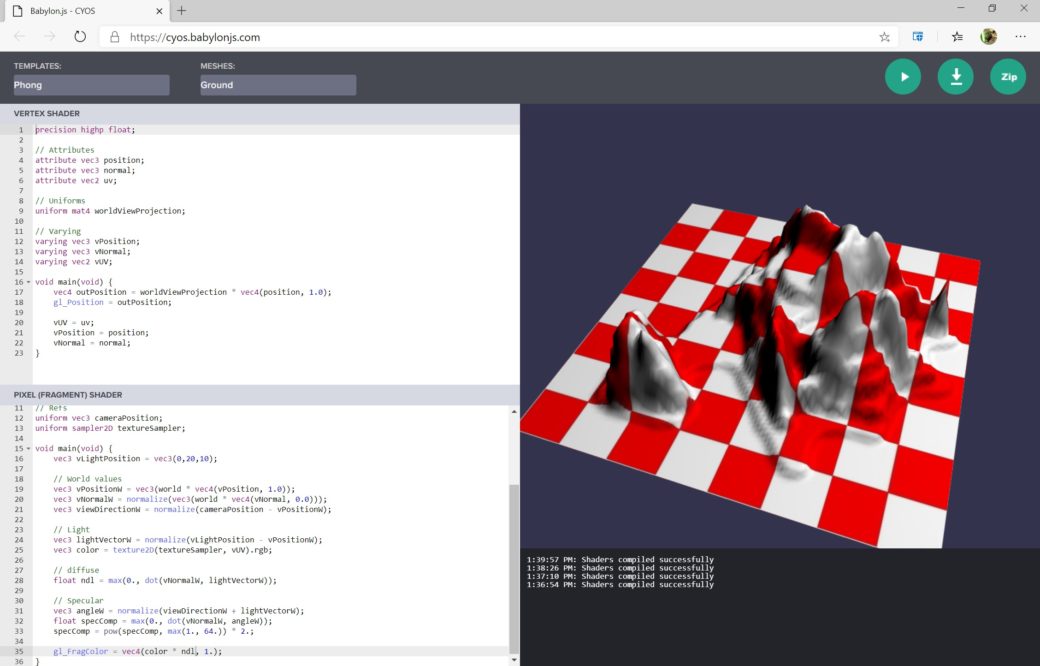Add page to favorites with the star icon
1040x666 pixels.
(x=884, y=35)
